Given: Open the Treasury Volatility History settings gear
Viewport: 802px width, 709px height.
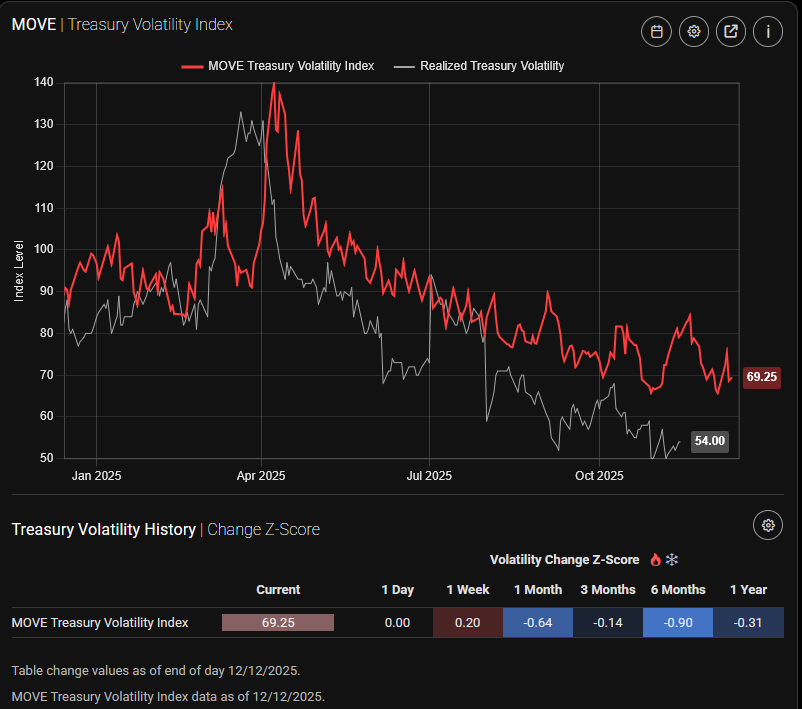Looking at the screenshot, I should tap(767, 524).
